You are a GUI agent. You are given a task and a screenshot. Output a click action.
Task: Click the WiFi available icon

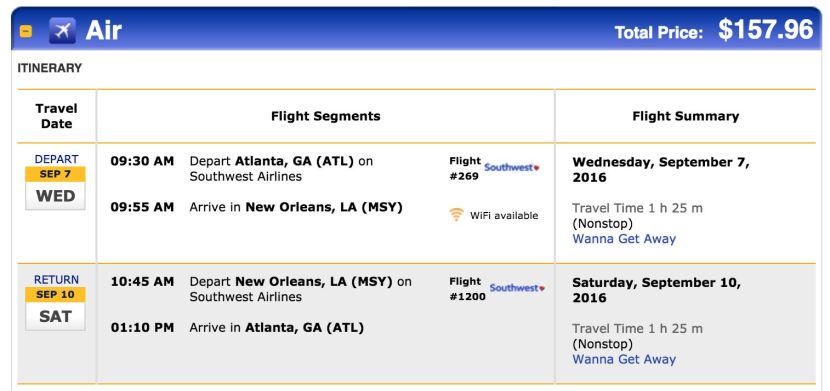(456, 215)
